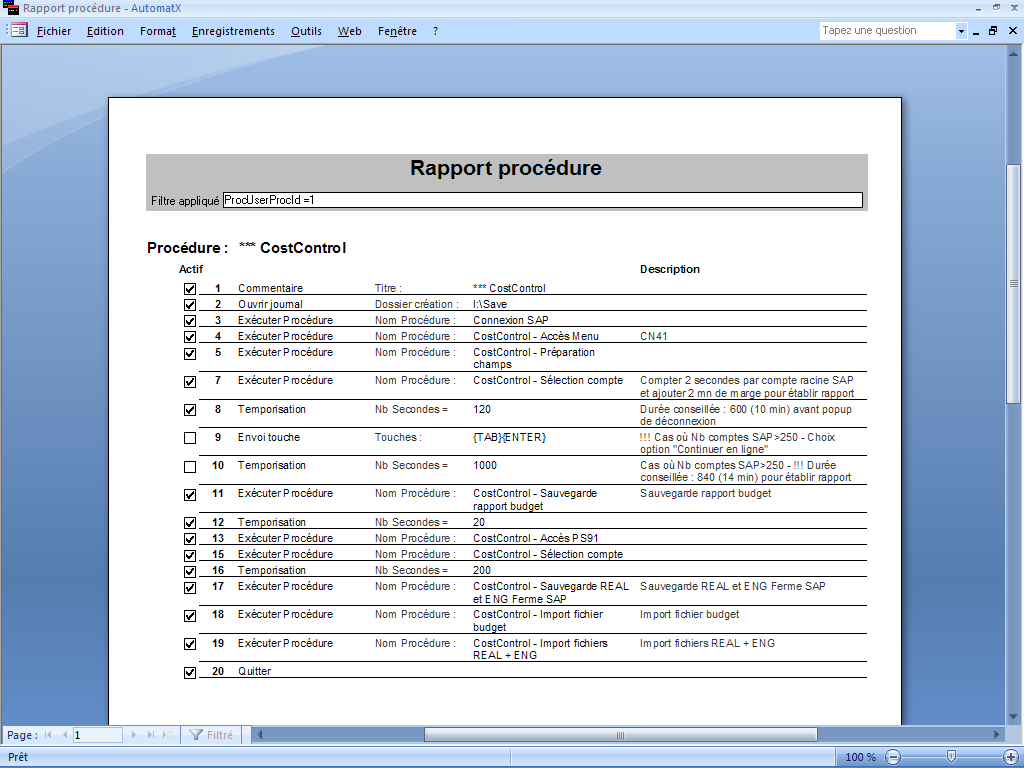
Task: Click the Filtré filter indicator
Action: tap(211, 735)
